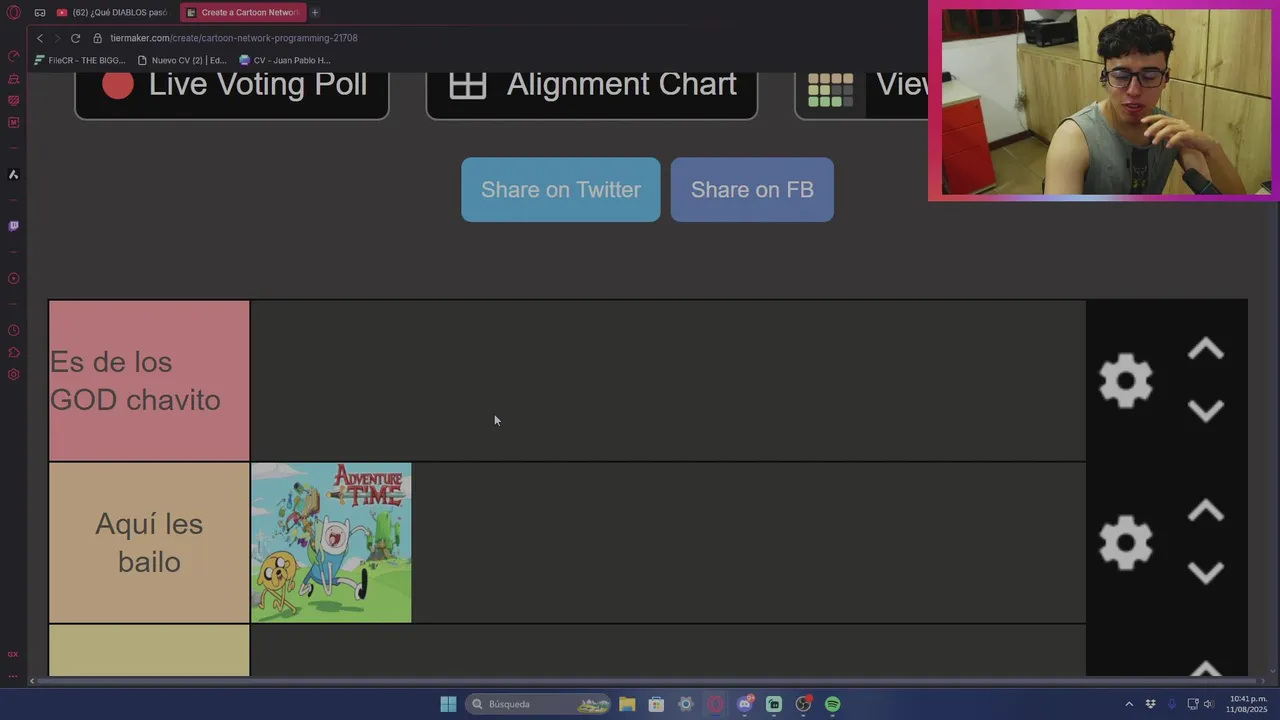Open Microsoft Store from the taskbar
1280x720 pixels.
click(x=656, y=704)
